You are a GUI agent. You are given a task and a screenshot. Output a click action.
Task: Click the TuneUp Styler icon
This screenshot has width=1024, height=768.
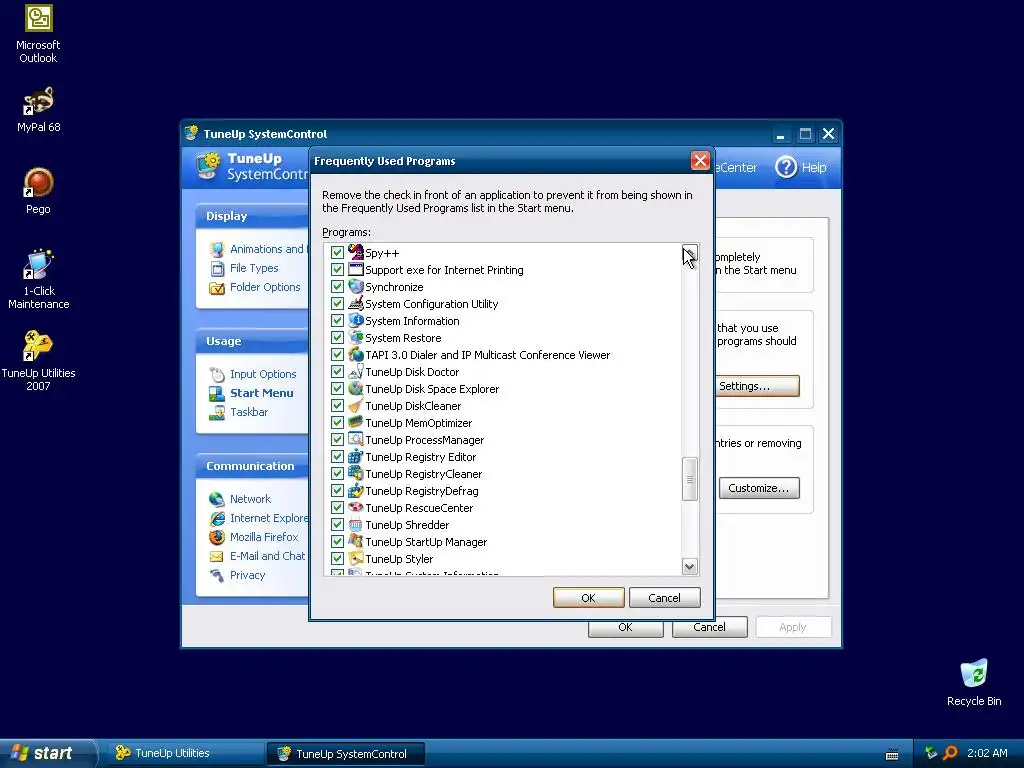coord(355,558)
